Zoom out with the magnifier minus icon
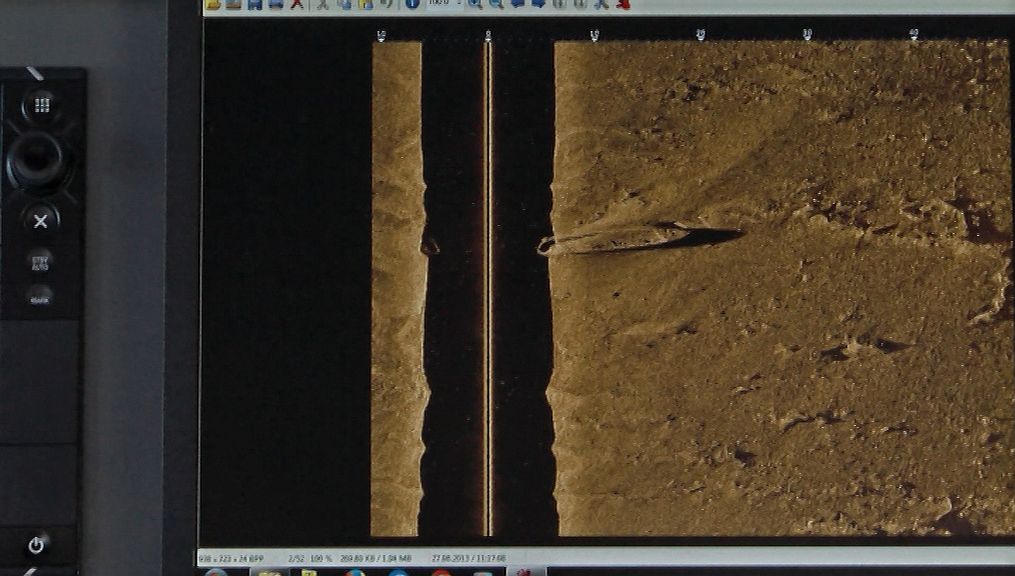Screen dimensions: 1015x576 [x=496, y=4]
